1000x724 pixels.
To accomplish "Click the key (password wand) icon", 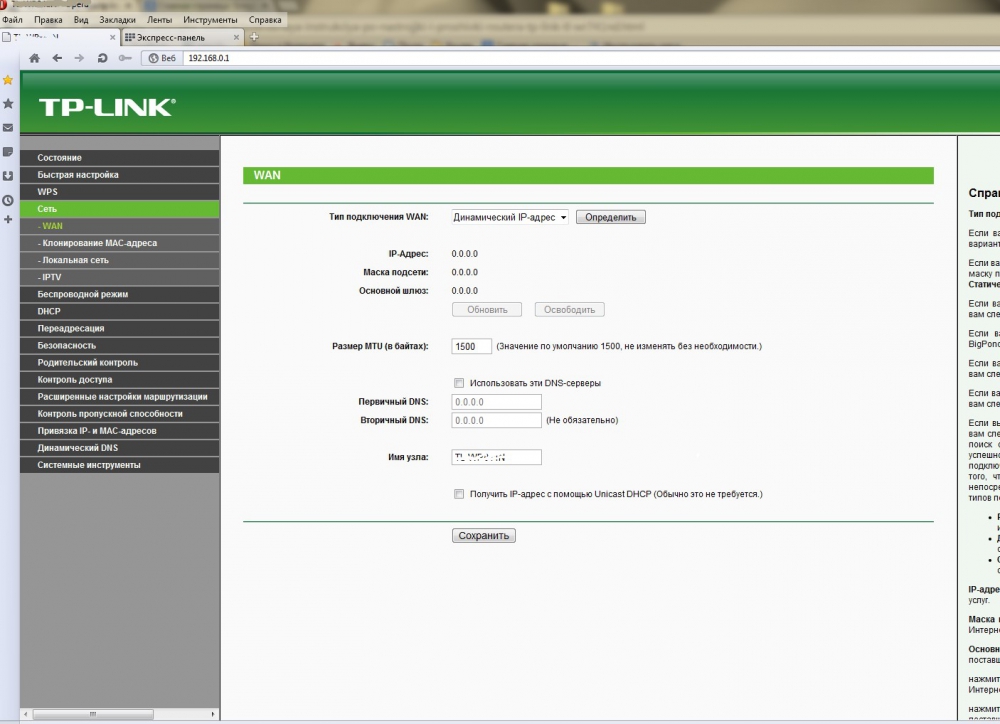I will (x=125, y=58).
